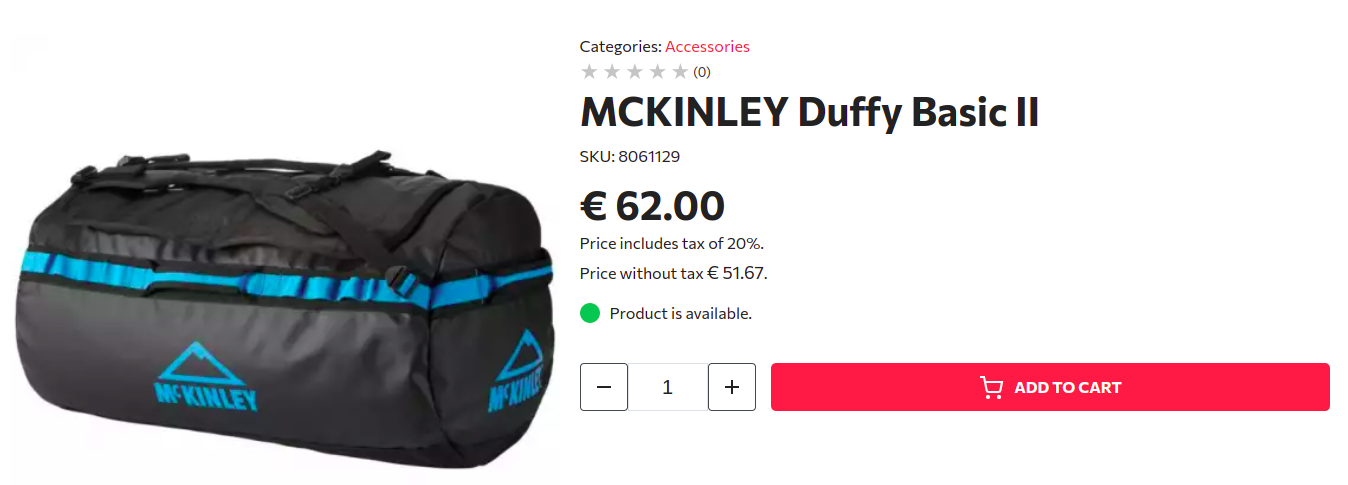Click the Product is available text
The height and width of the screenshot is (485, 1348).
(681, 313)
